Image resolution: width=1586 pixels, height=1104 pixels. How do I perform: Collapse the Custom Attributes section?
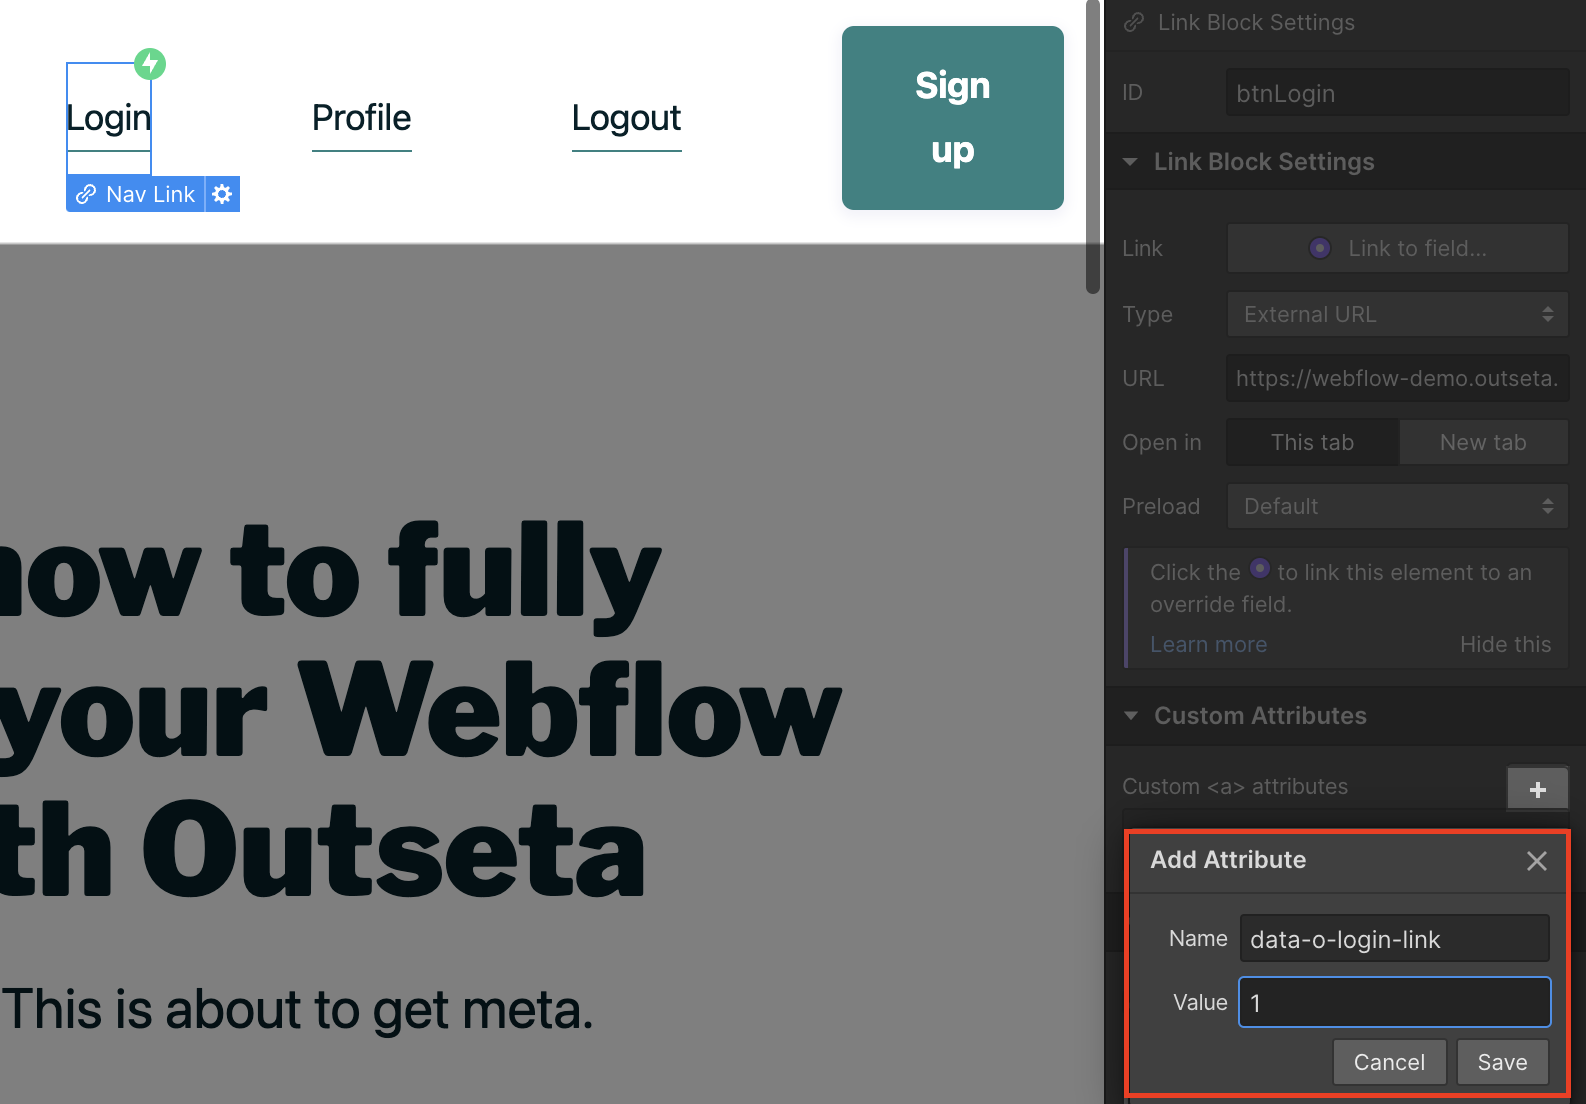tap(1130, 716)
